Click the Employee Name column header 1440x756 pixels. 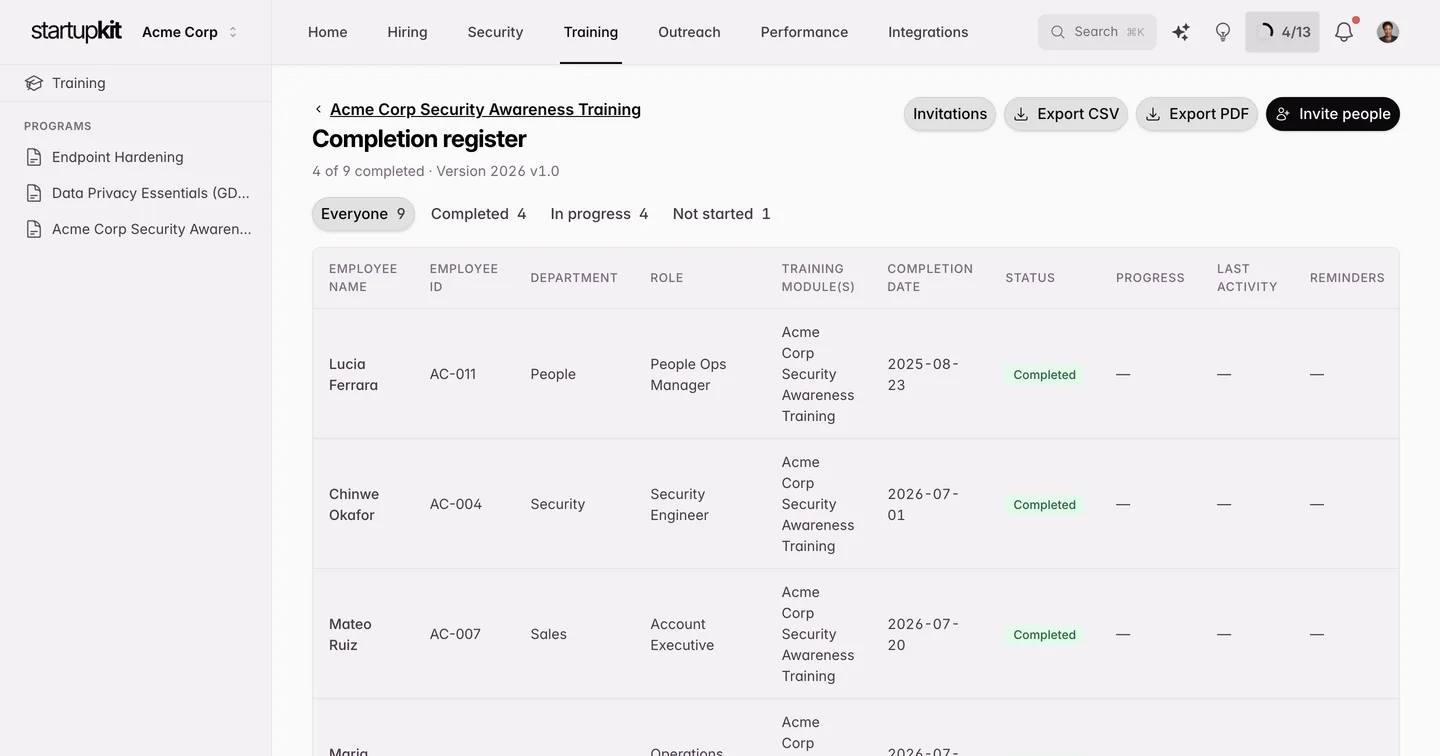(x=363, y=278)
